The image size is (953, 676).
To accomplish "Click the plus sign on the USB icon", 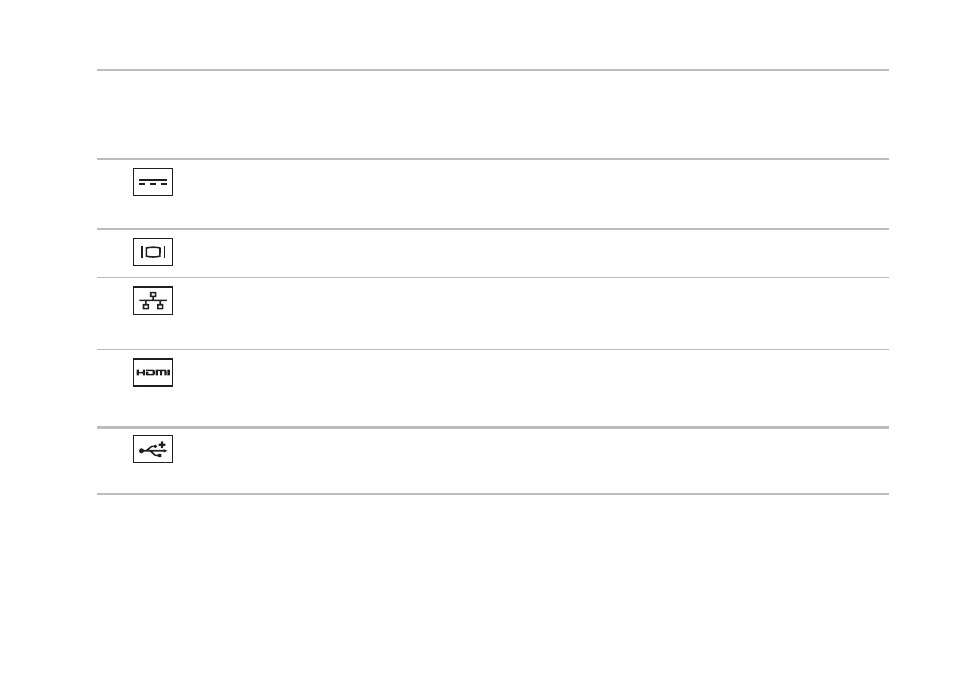I will tap(162, 445).
